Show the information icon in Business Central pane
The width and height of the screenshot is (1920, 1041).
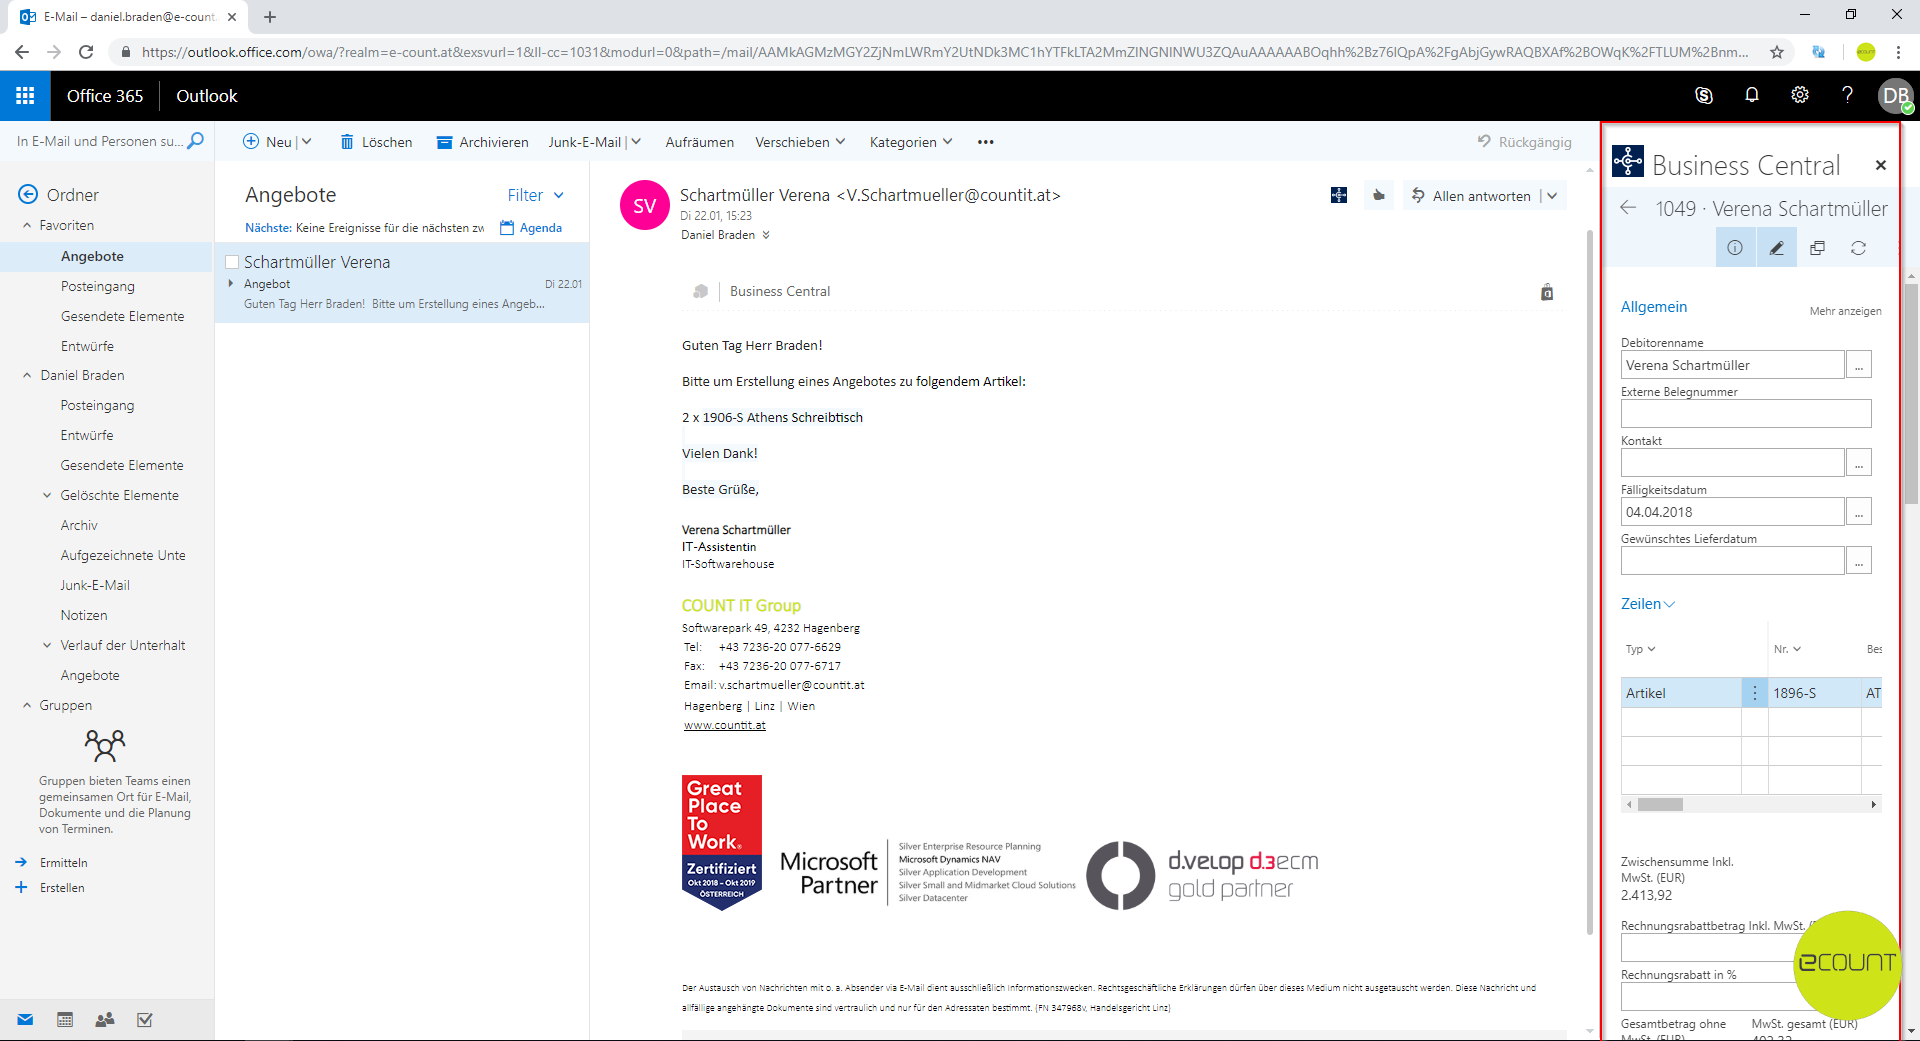pyautogui.click(x=1735, y=248)
